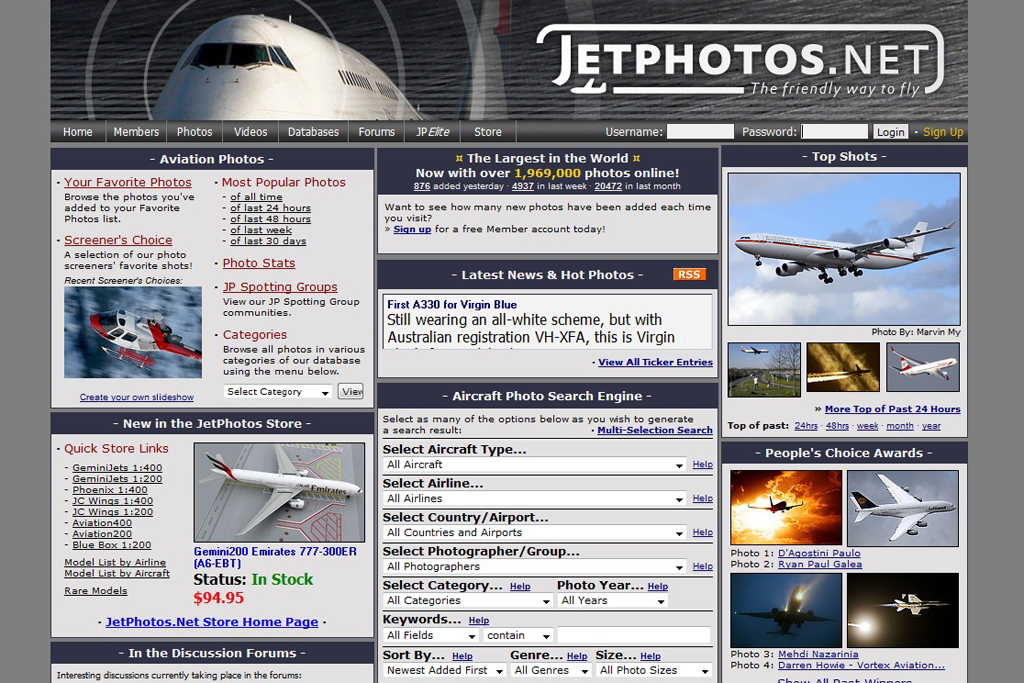The width and height of the screenshot is (1024, 683).
Task: Click Help next to Select Aircraft Type
Action: (703, 464)
